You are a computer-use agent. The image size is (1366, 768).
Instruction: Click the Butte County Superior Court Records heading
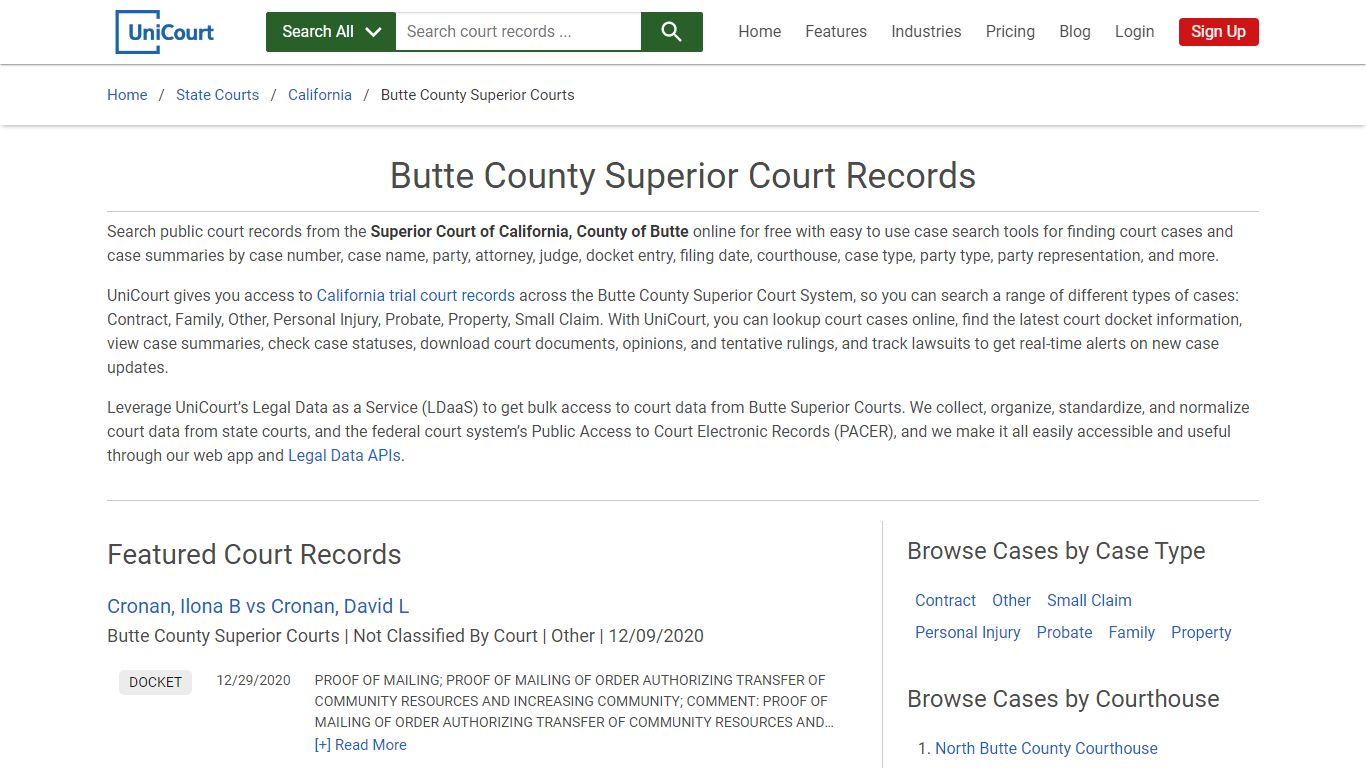click(683, 176)
